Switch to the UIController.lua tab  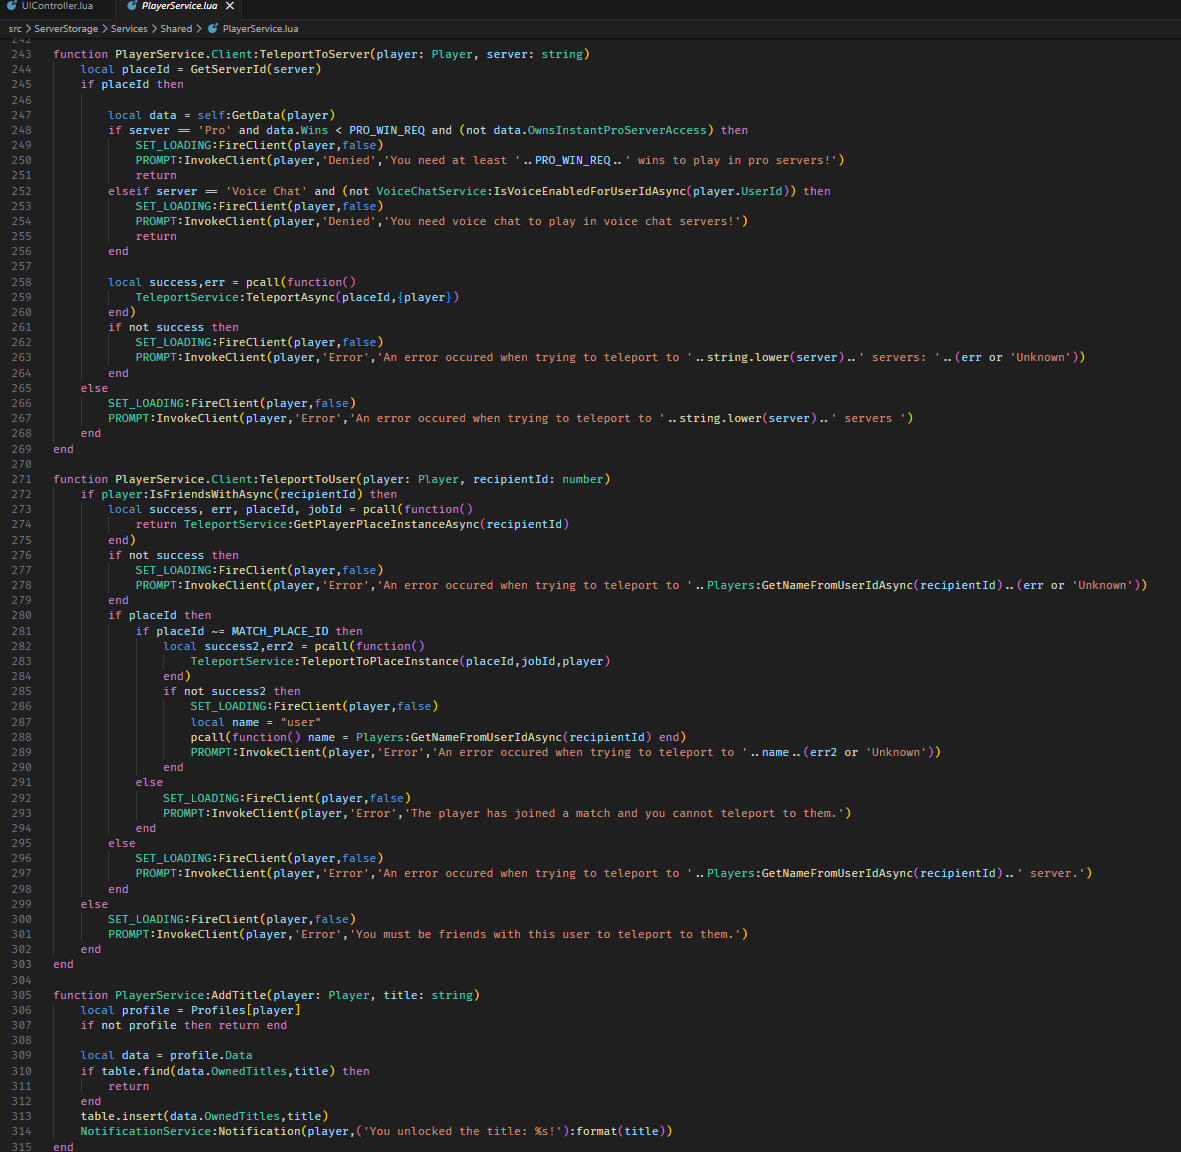(56, 6)
